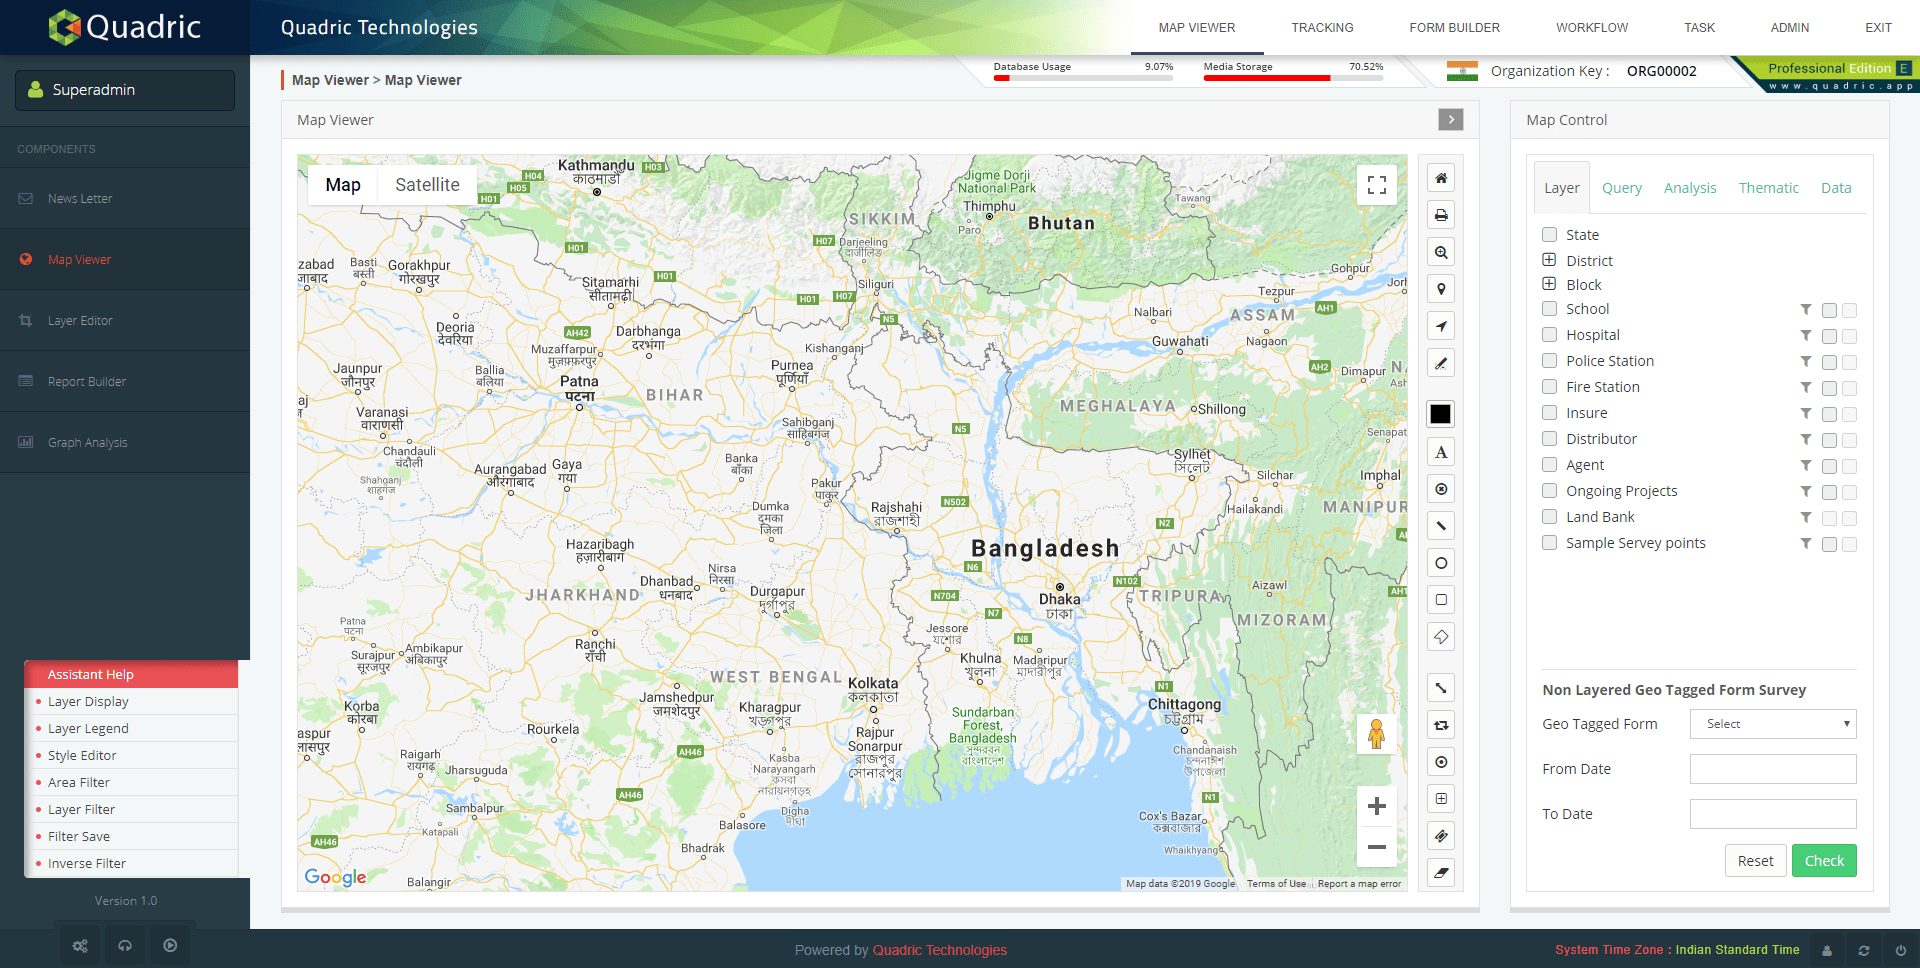Toggle fullscreen map view
Image resolution: width=1920 pixels, height=968 pixels.
[x=1377, y=185]
